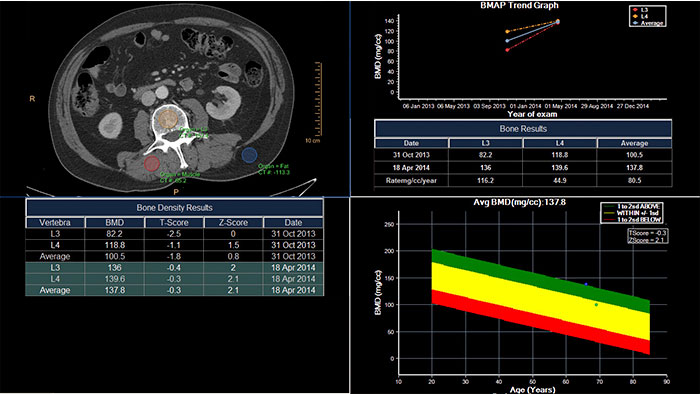Click the 10 cm scale ruler on CT image
The width and height of the screenshot is (700, 394).
click(x=318, y=99)
